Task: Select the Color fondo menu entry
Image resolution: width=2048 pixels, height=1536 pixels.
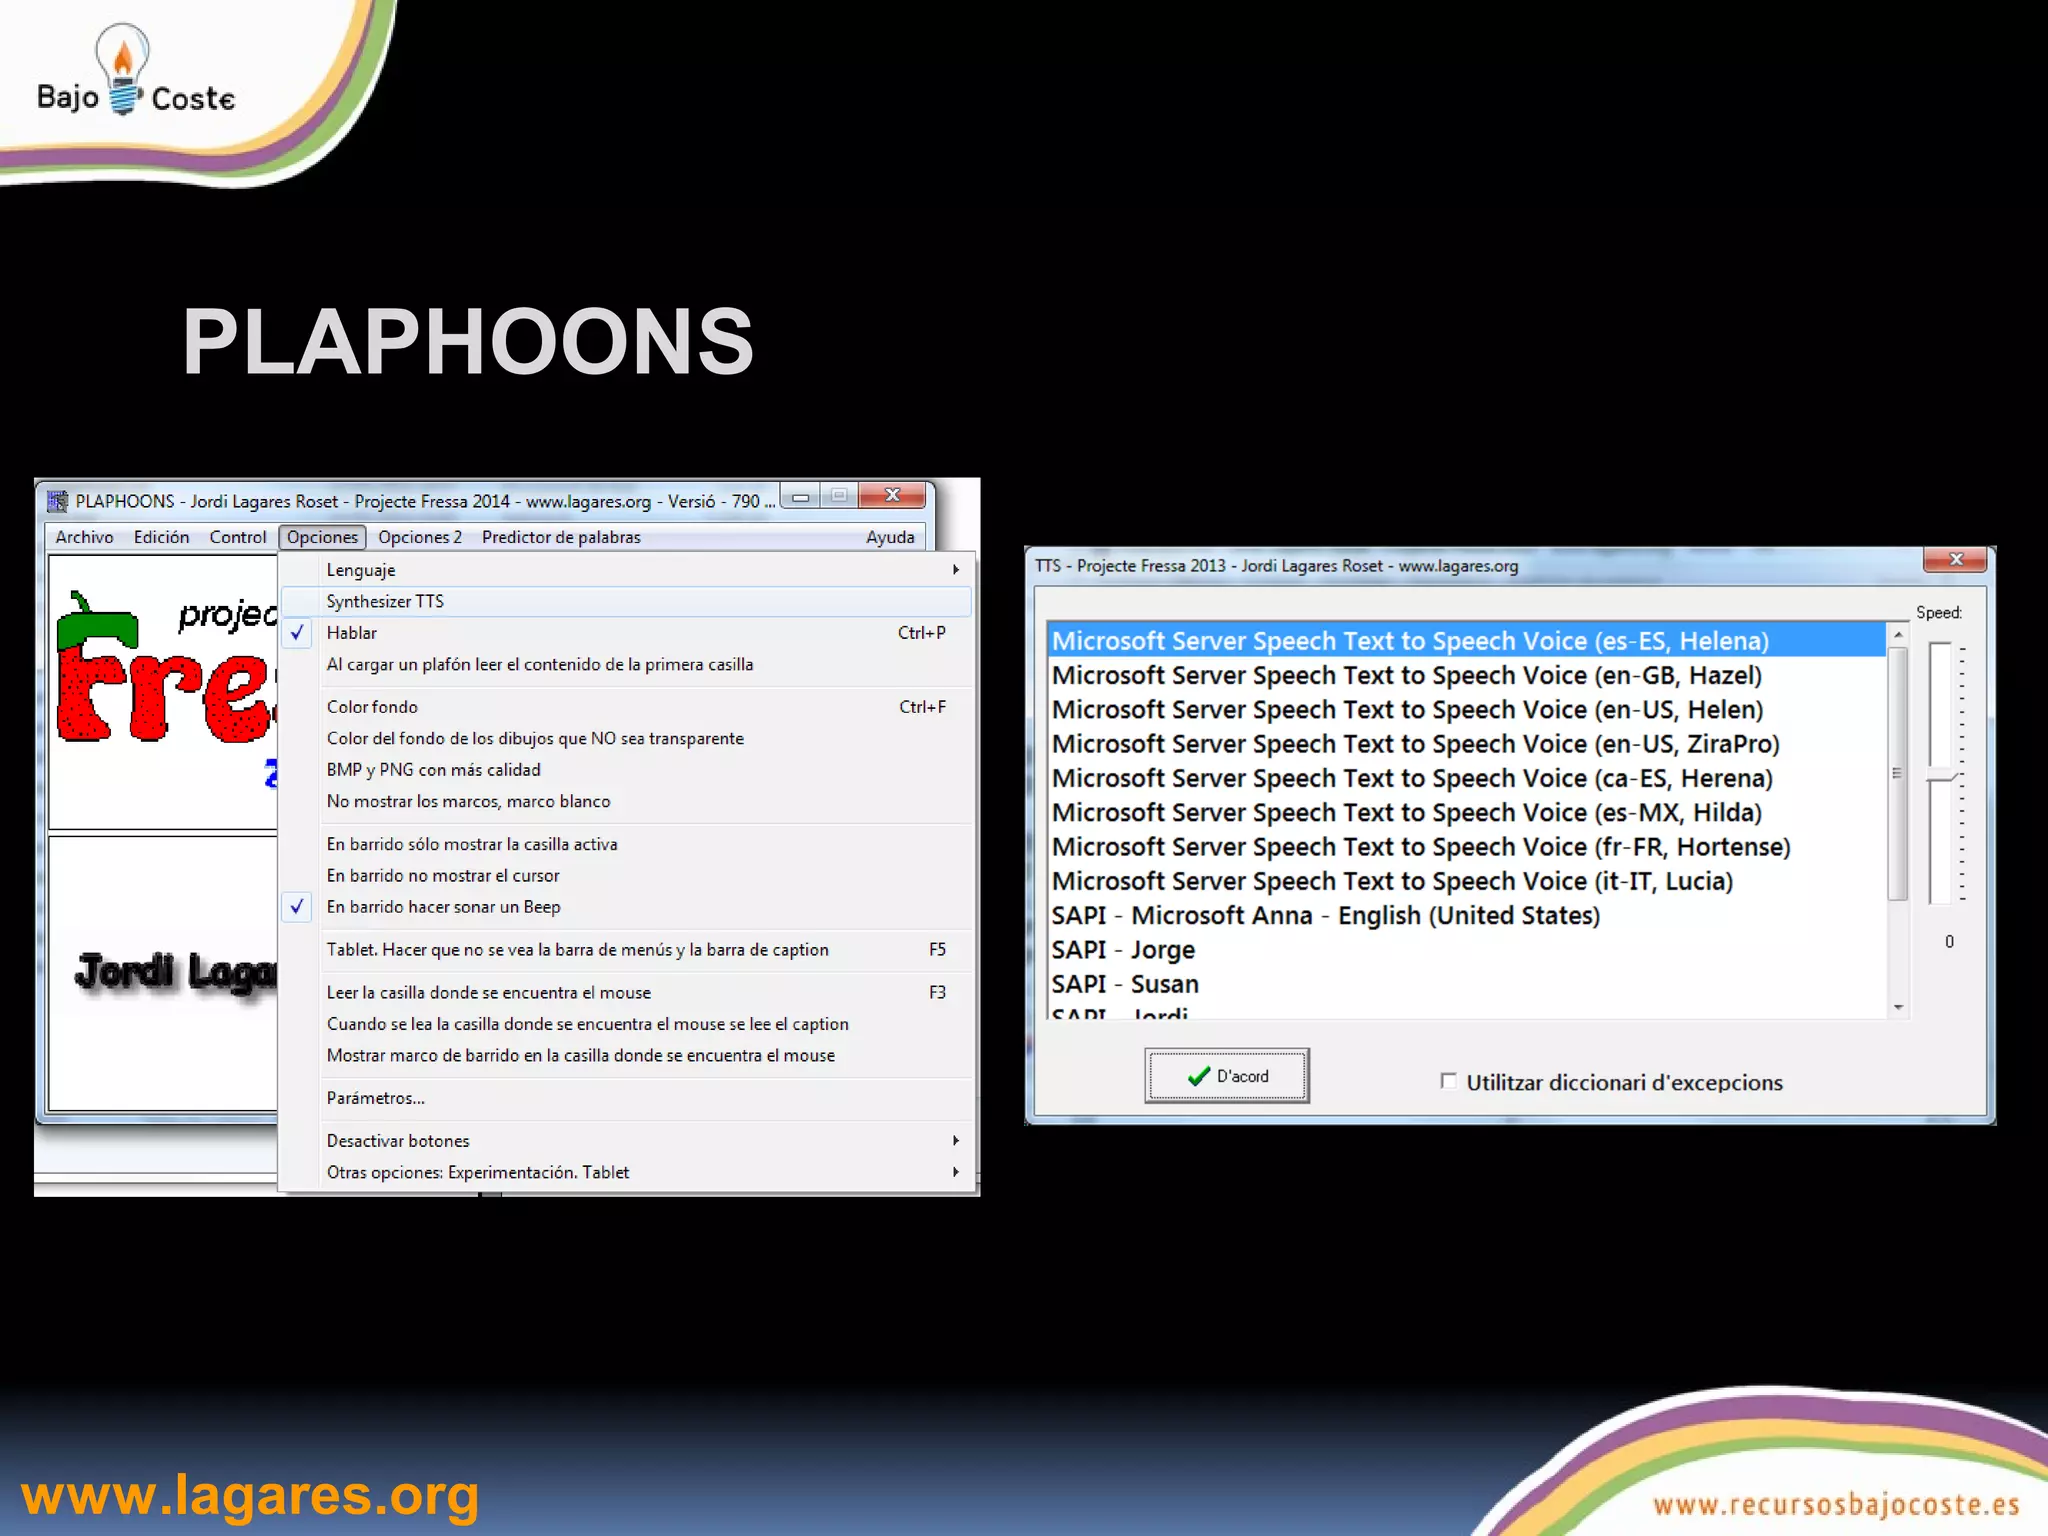Action: click(x=625, y=707)
